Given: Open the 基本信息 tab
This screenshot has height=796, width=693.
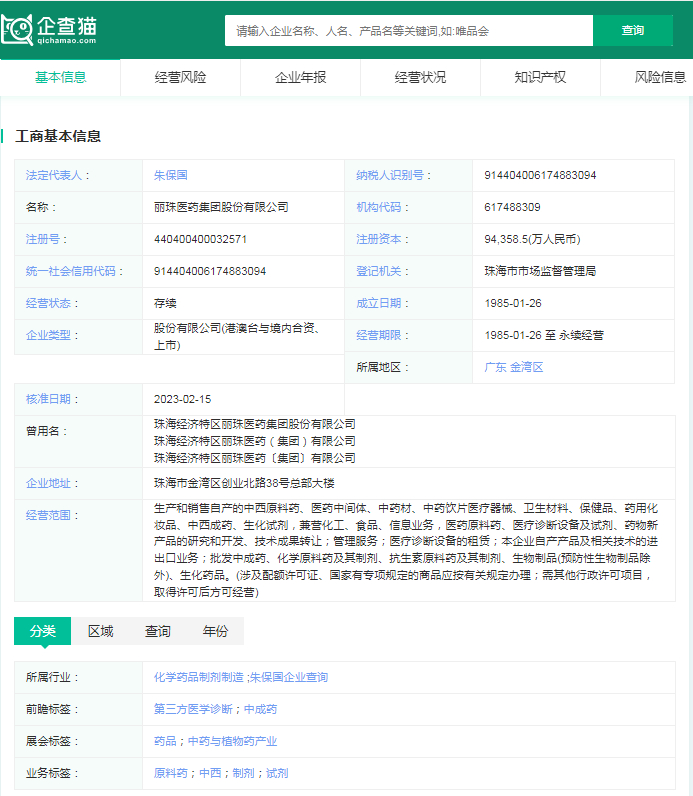Looking at the screenshot, I should click(60, 77).
